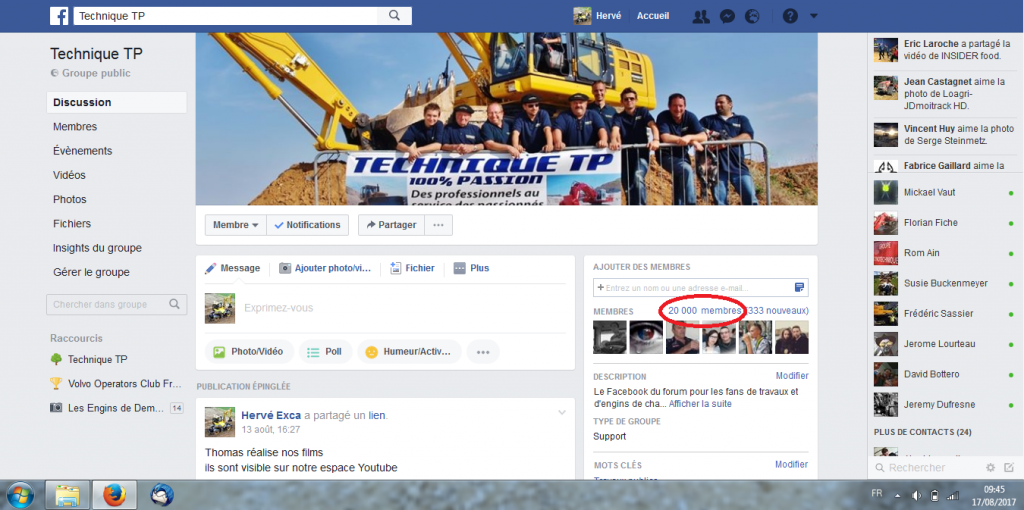
Task: Click the Poll pill button
Action: [326, 351]
